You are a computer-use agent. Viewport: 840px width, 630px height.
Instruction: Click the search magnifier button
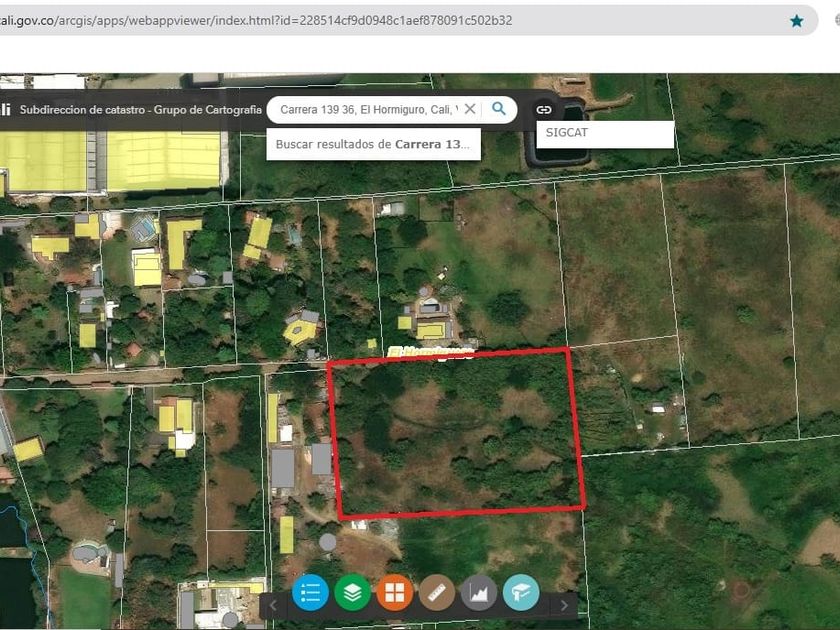coord(499,109)
